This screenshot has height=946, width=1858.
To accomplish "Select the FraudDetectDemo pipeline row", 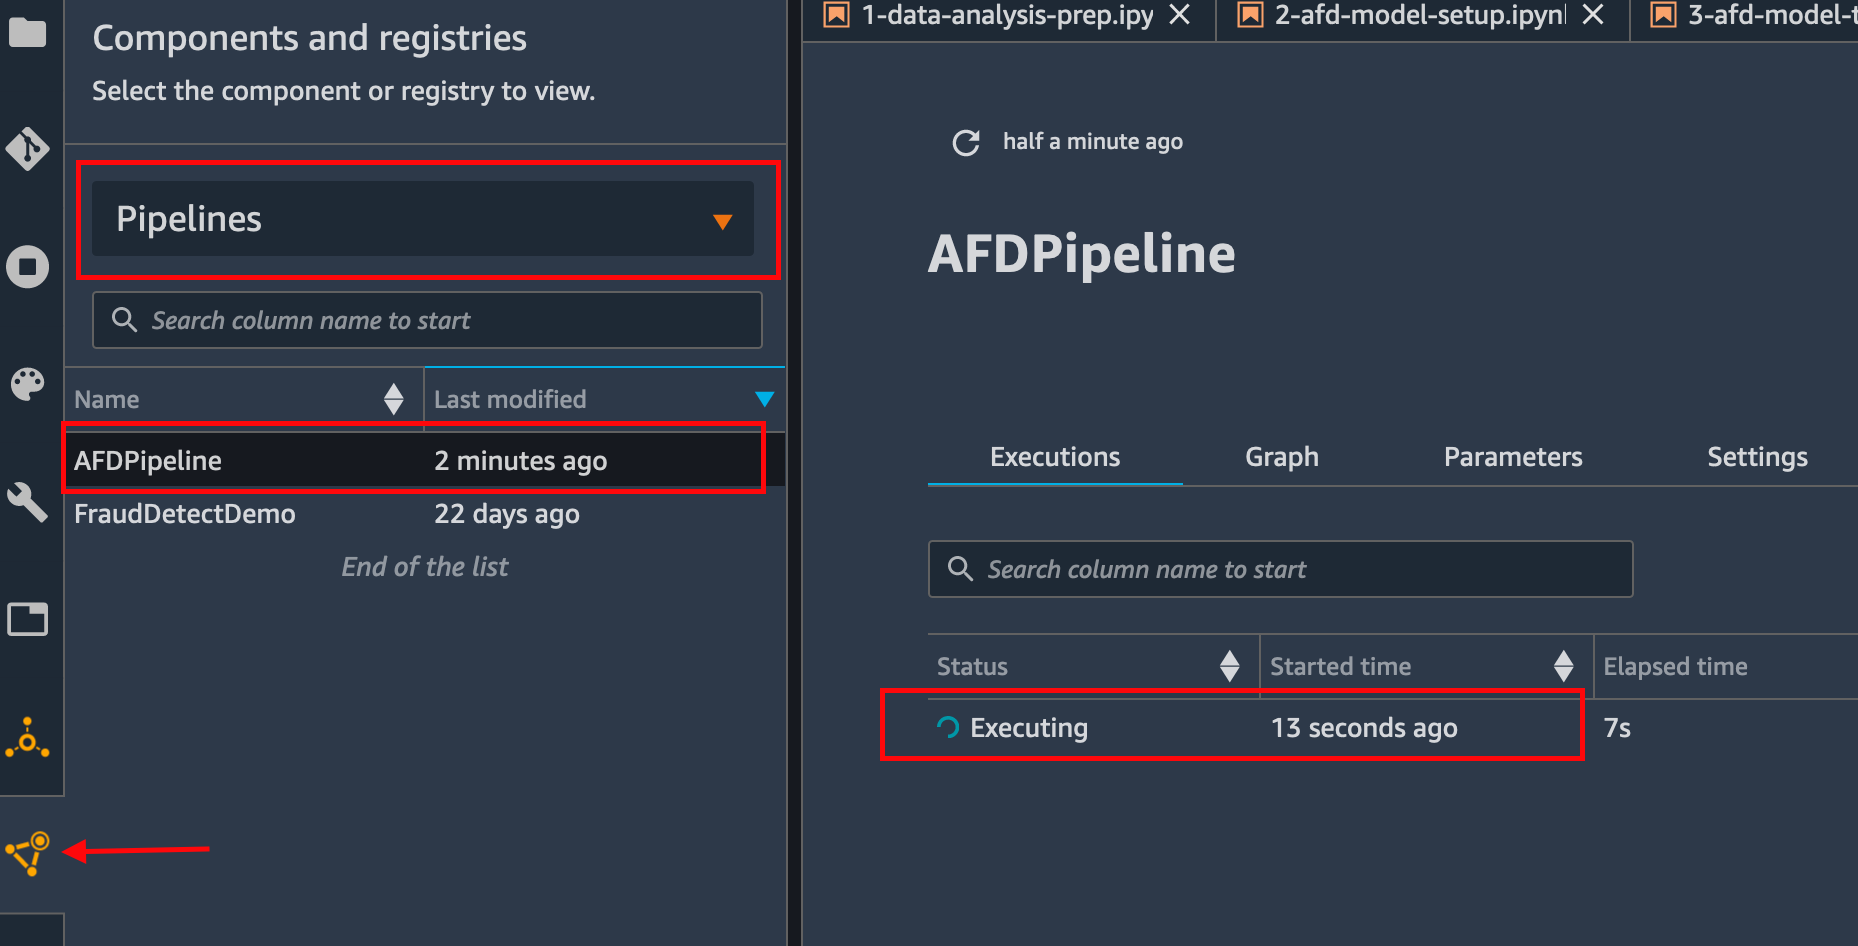I will coord(425,514).
